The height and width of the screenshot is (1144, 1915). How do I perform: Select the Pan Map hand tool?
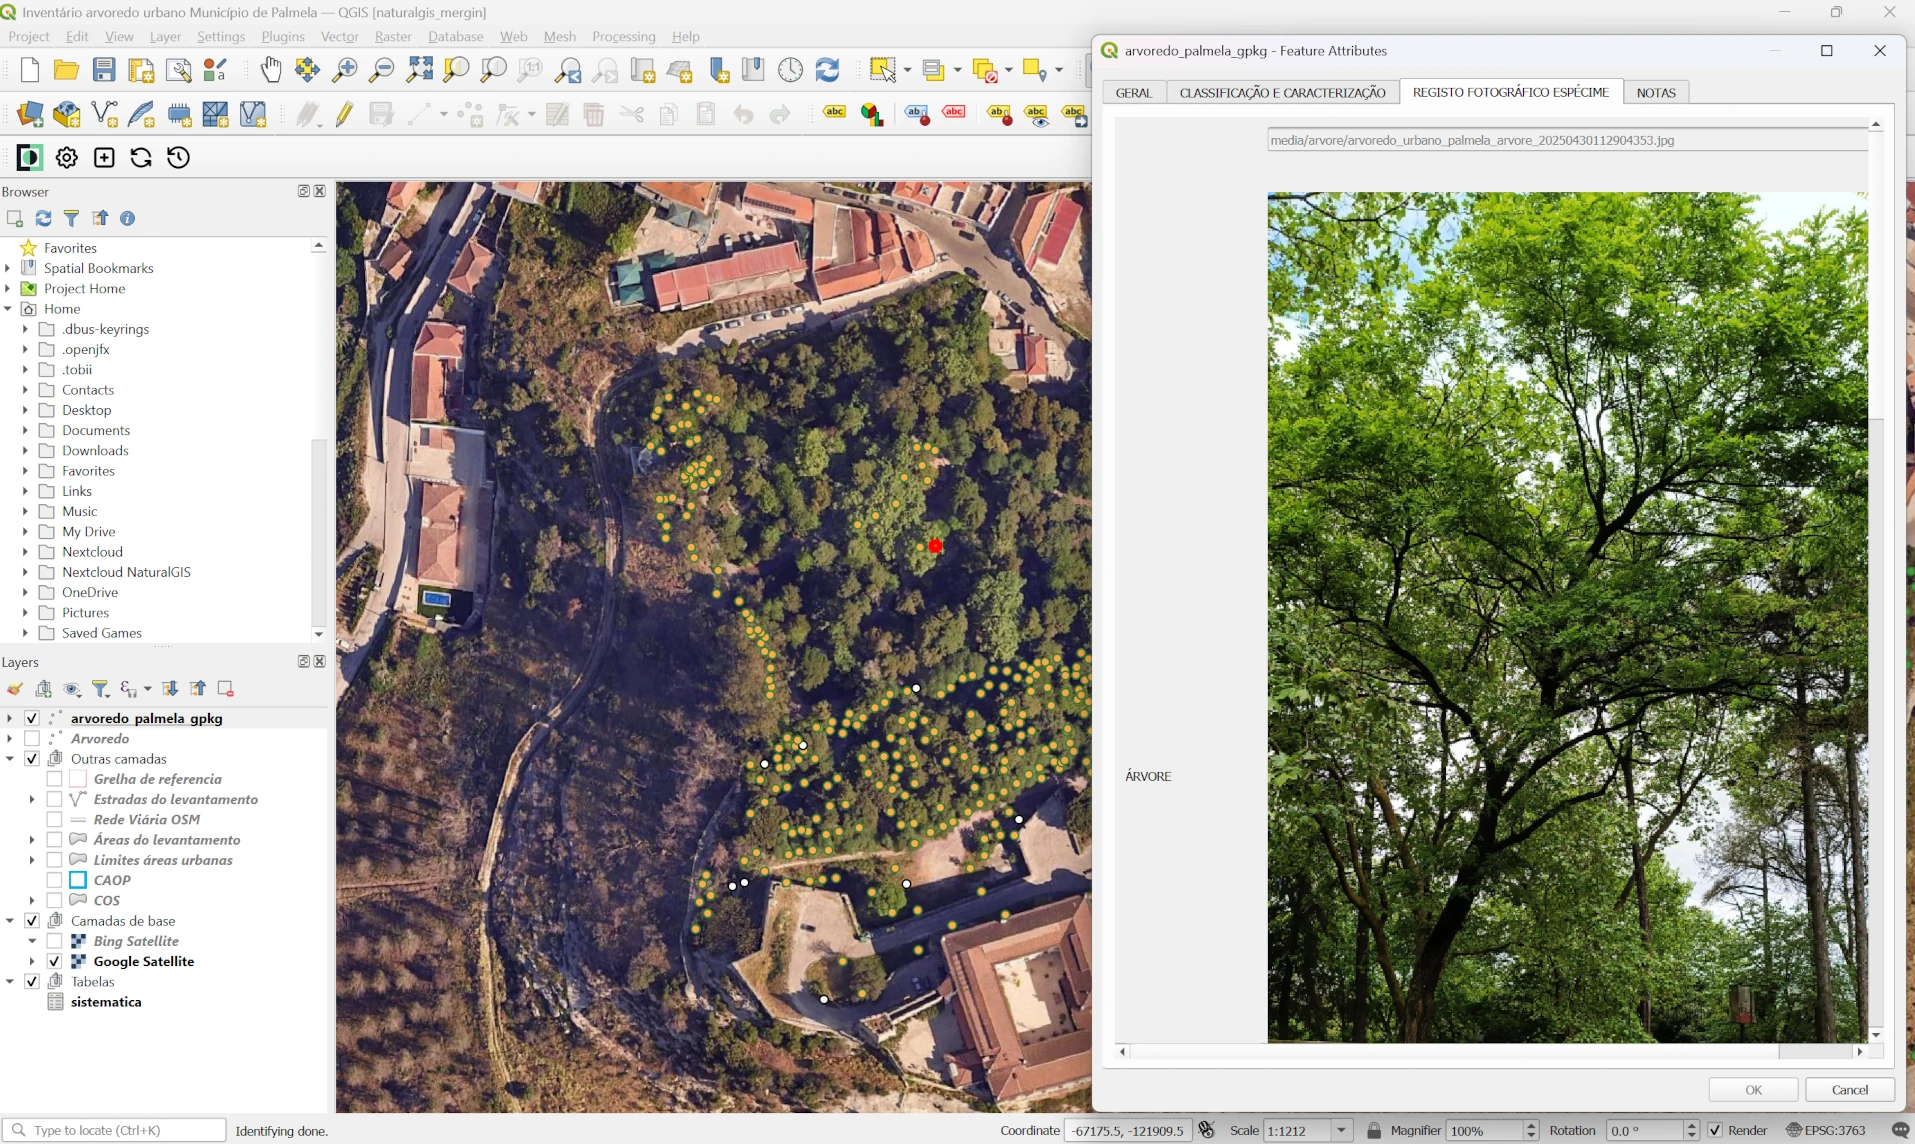[x=271, y=70]
